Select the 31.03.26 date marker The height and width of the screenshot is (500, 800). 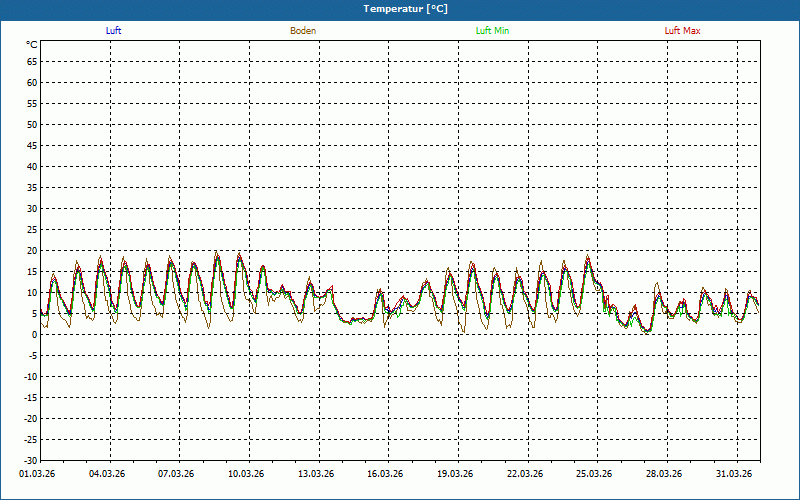click(x=734, y=475)
